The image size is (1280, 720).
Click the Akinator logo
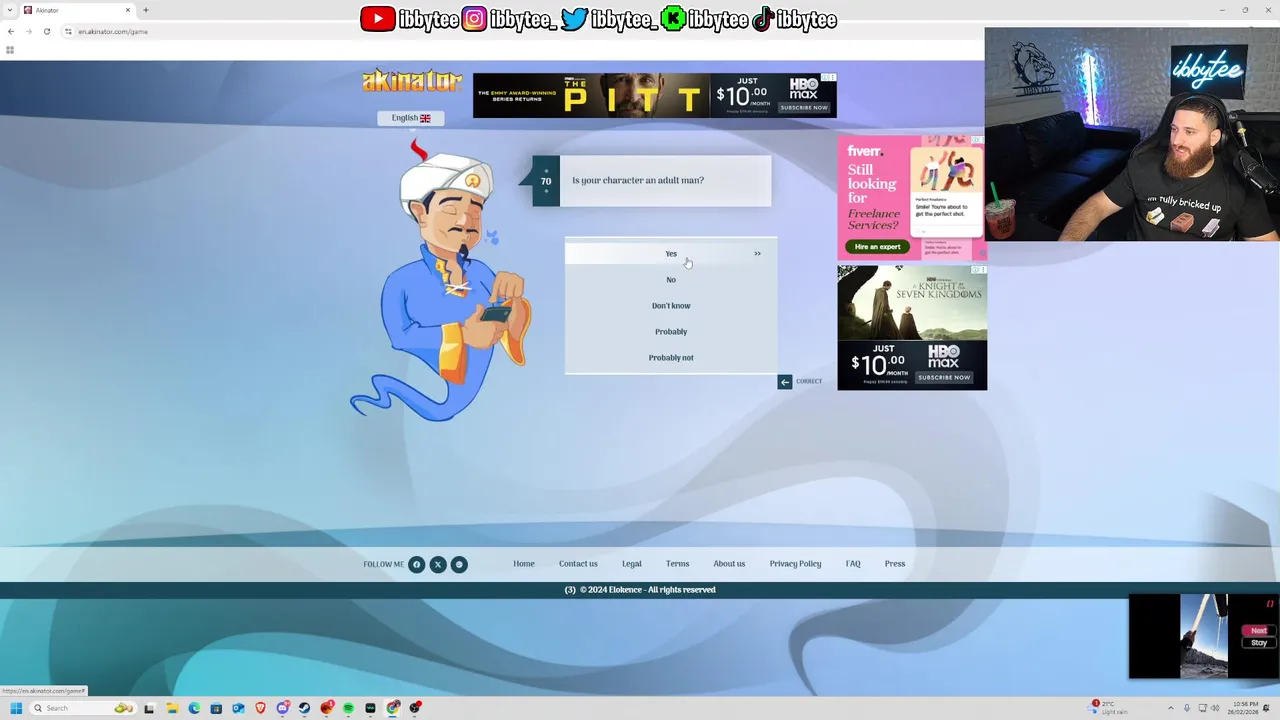tap(412, 80)
